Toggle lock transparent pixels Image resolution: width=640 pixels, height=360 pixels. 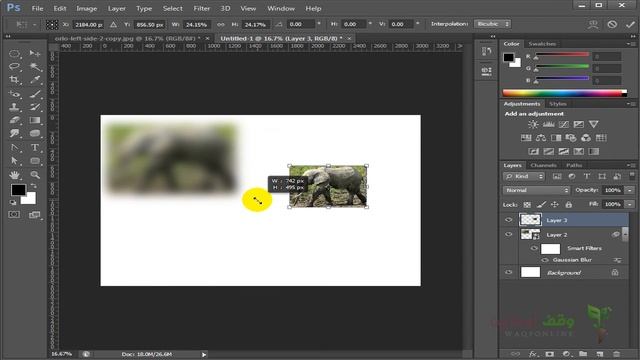pos(527,204)
